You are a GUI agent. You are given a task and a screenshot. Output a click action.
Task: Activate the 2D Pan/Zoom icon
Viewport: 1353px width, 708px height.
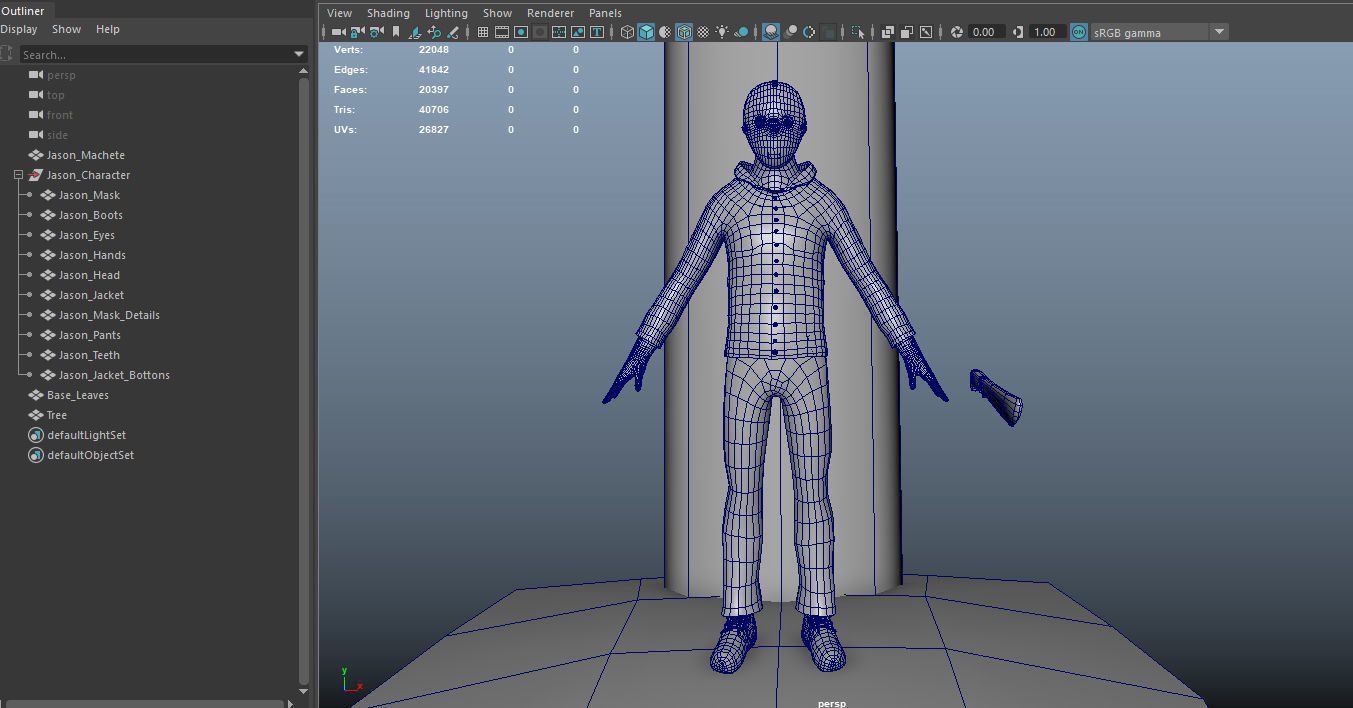434,32
